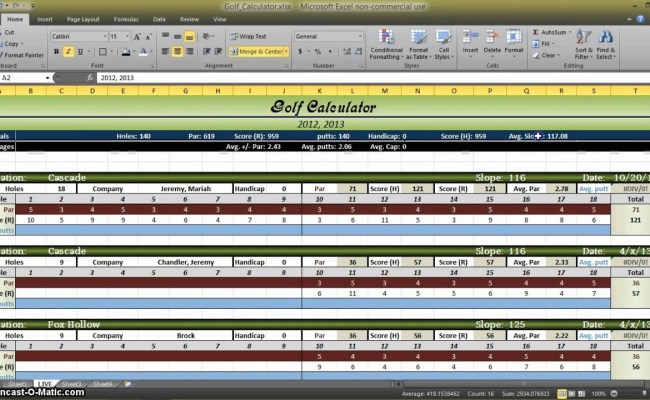Click the Font Color swatch
Image resolution: width=650 pixels, height=400 pixels.
[x=143, y=52]
